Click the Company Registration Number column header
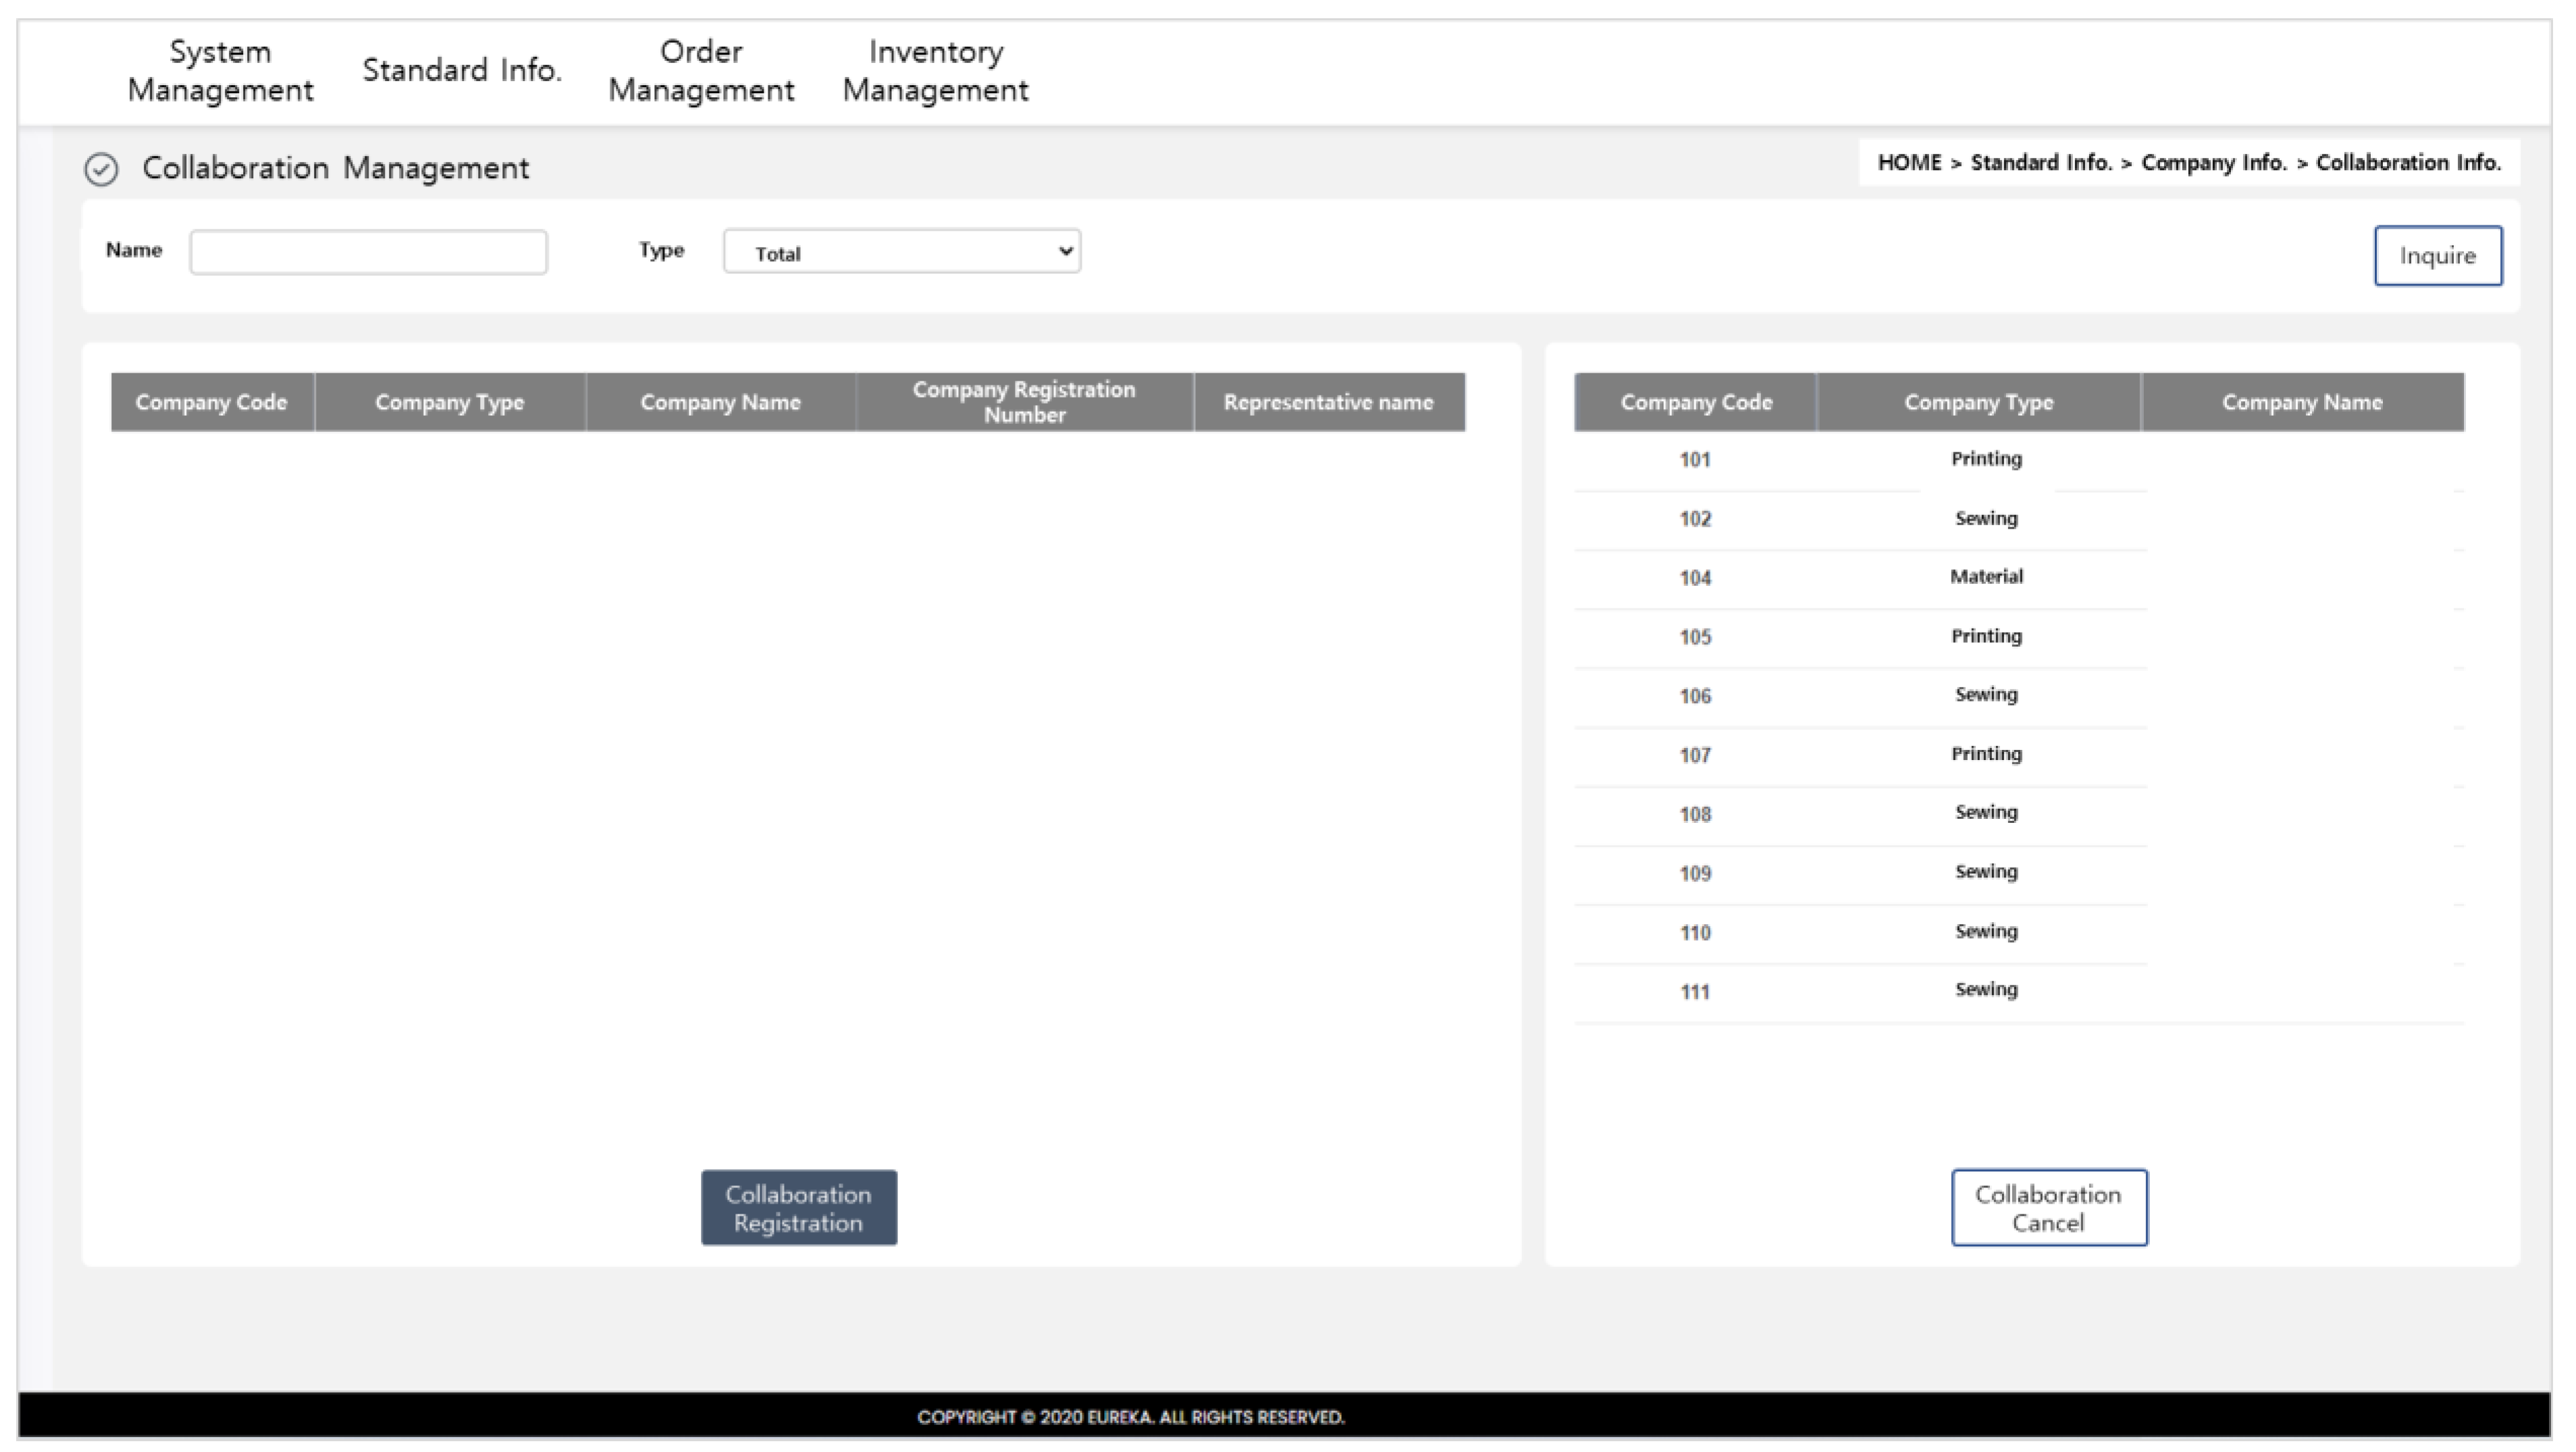Screen dimensions: 2576x1452 click(x=1023, y=402)
